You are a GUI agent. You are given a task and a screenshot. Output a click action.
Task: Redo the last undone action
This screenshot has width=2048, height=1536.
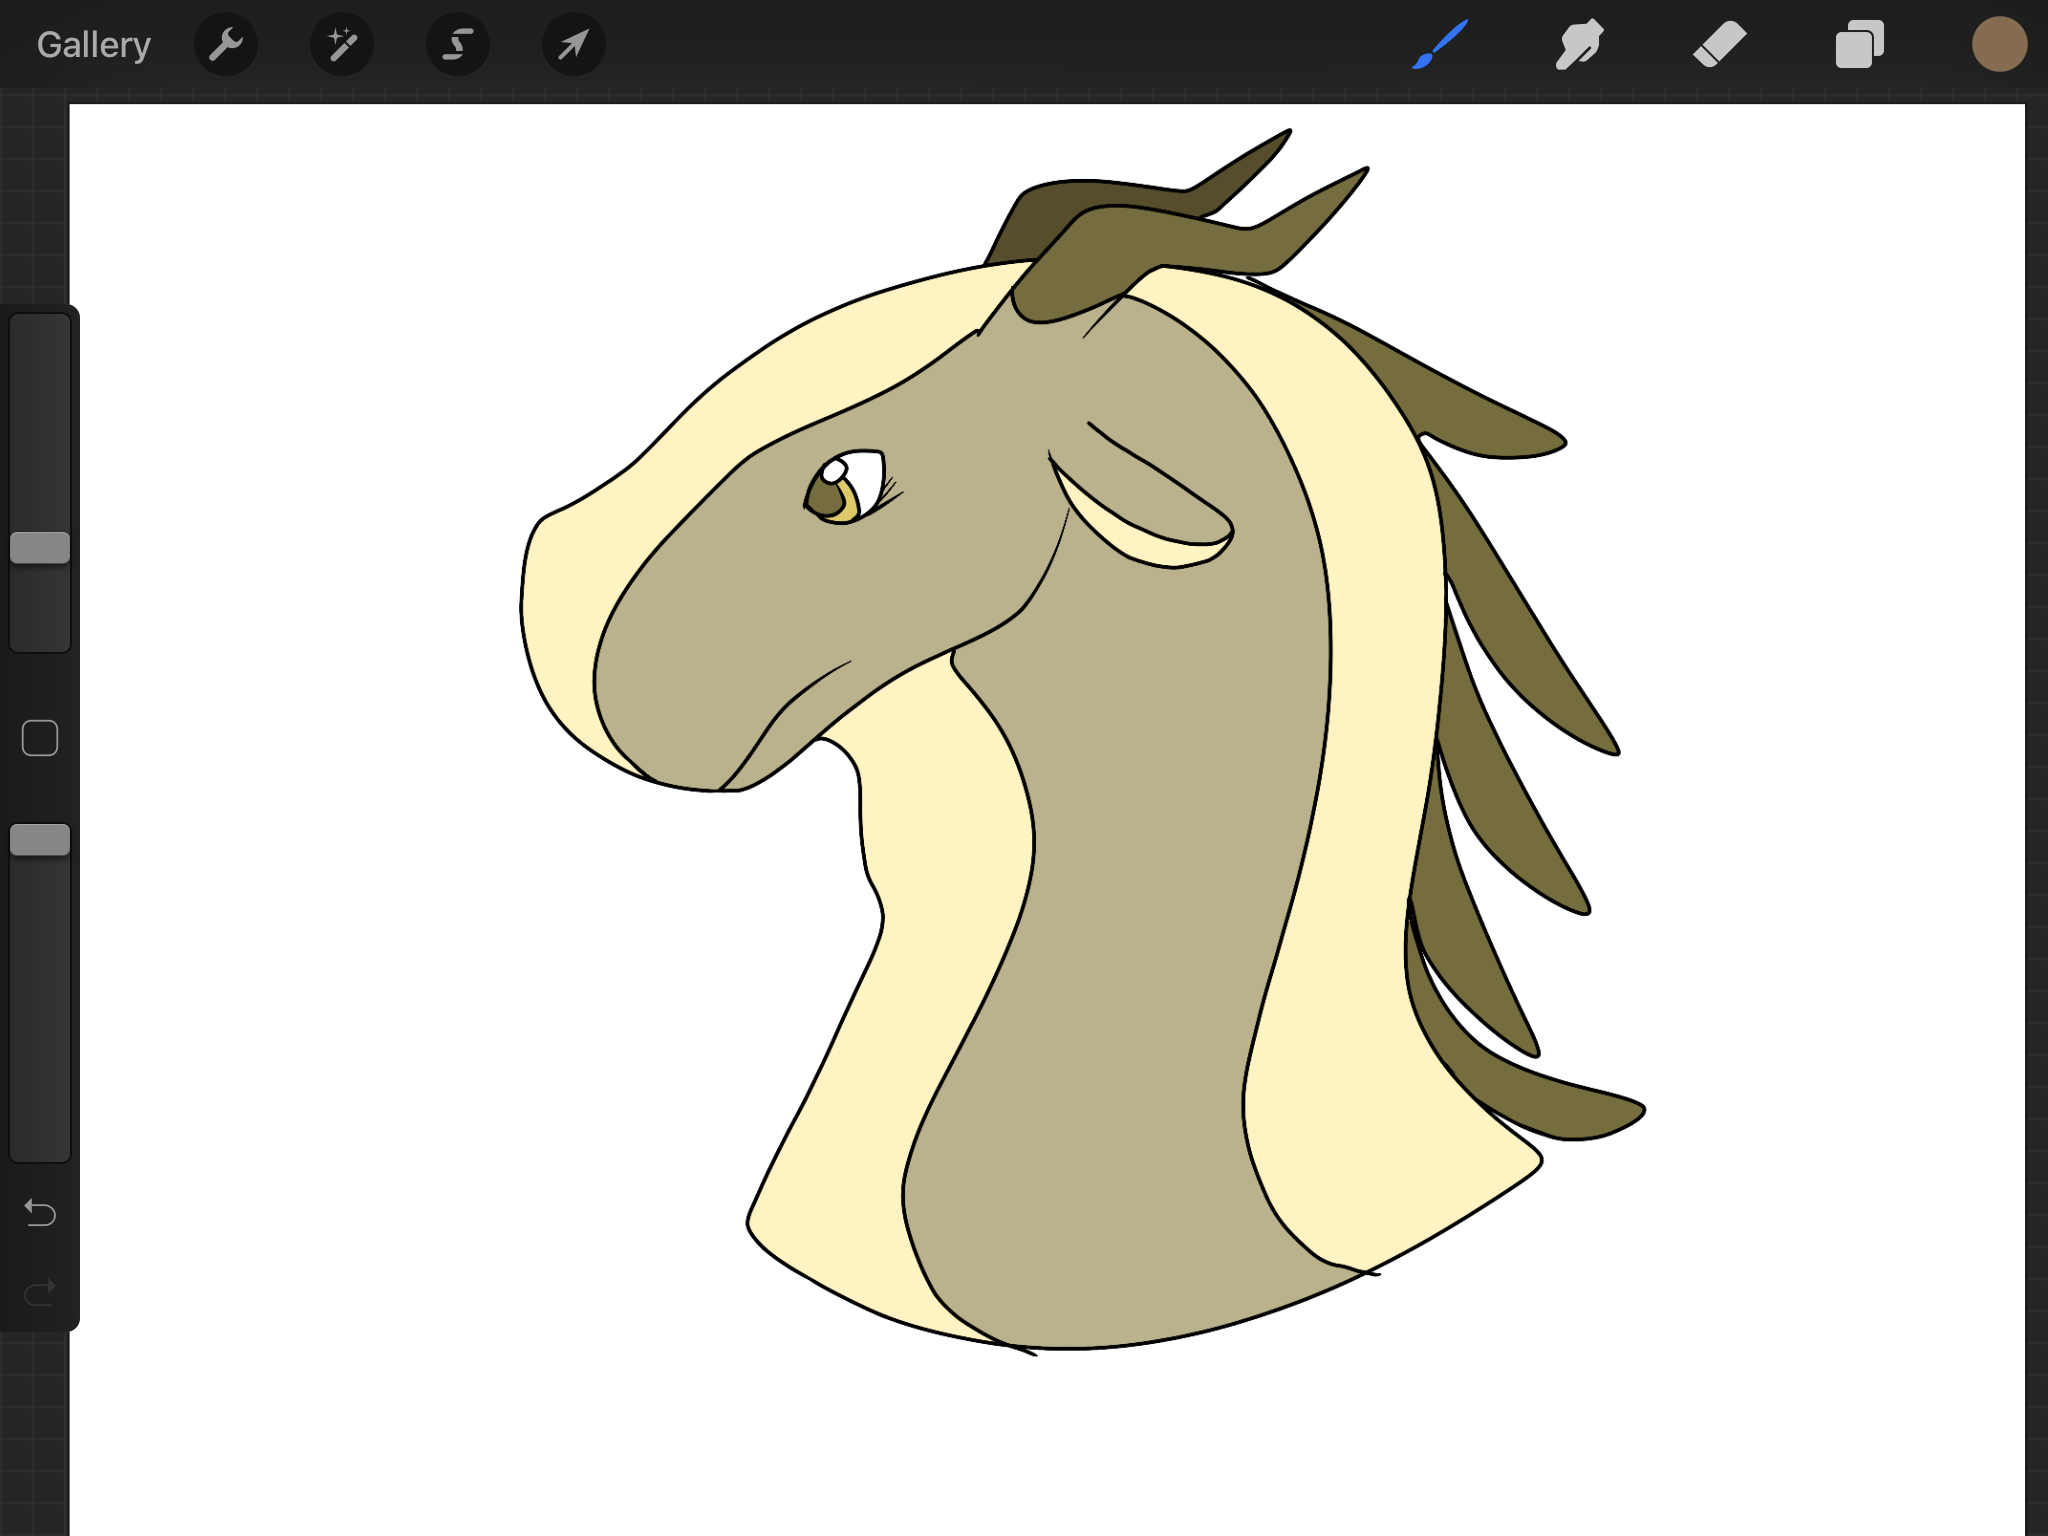[x=40, y=1293]
